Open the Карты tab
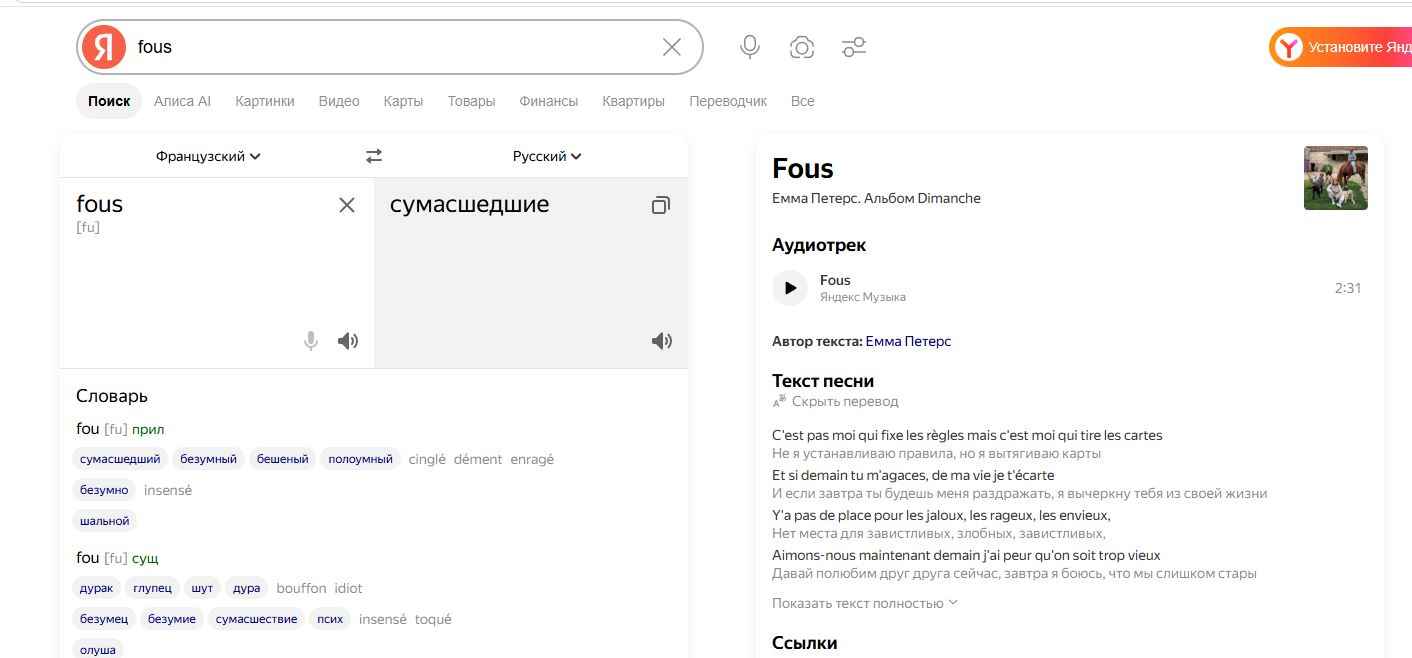The height and width of the screenshot is (658, 1412). (x=403, y=101)
